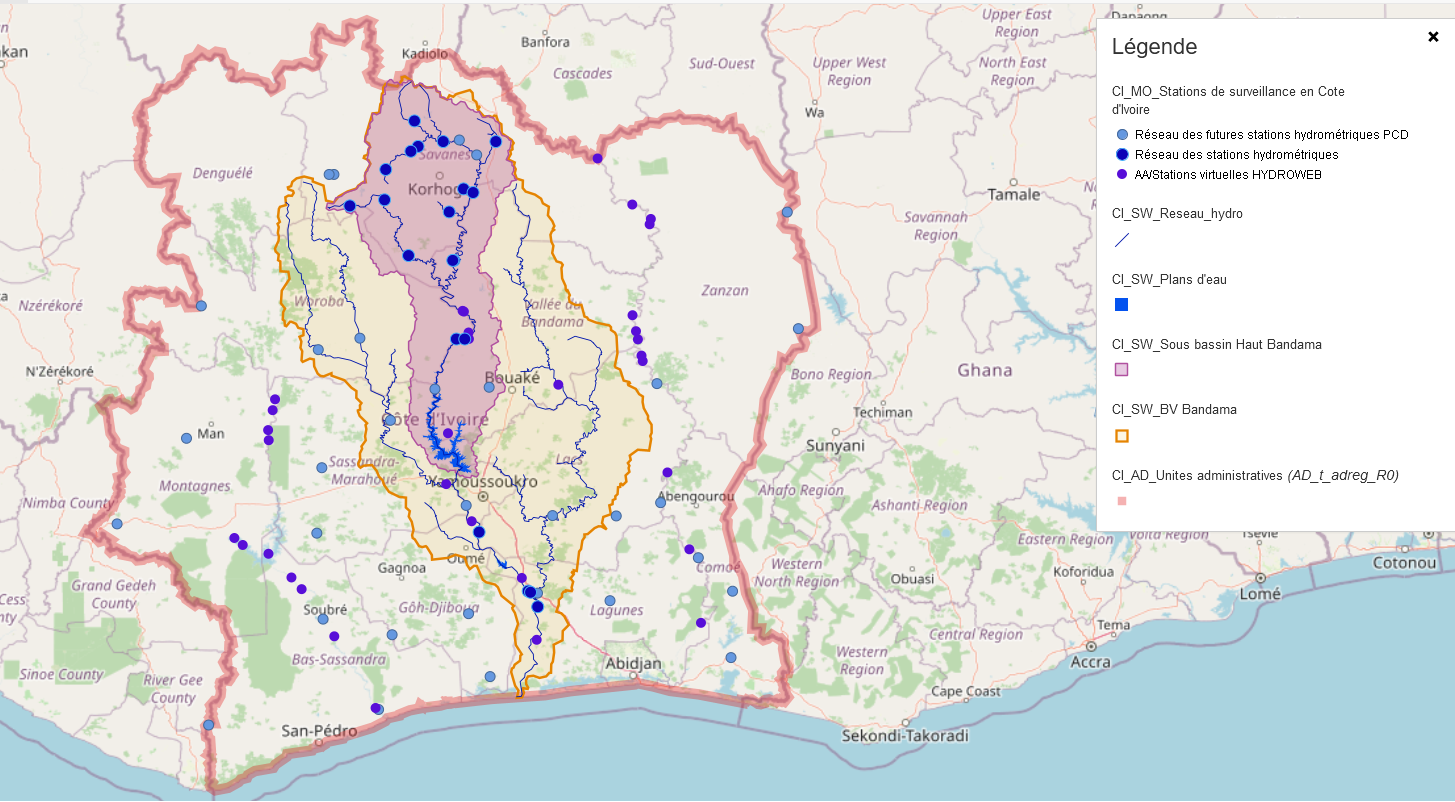Click the Abidjan city label on the map
This screenshot has height=802, width=1455.
(634, 663)
